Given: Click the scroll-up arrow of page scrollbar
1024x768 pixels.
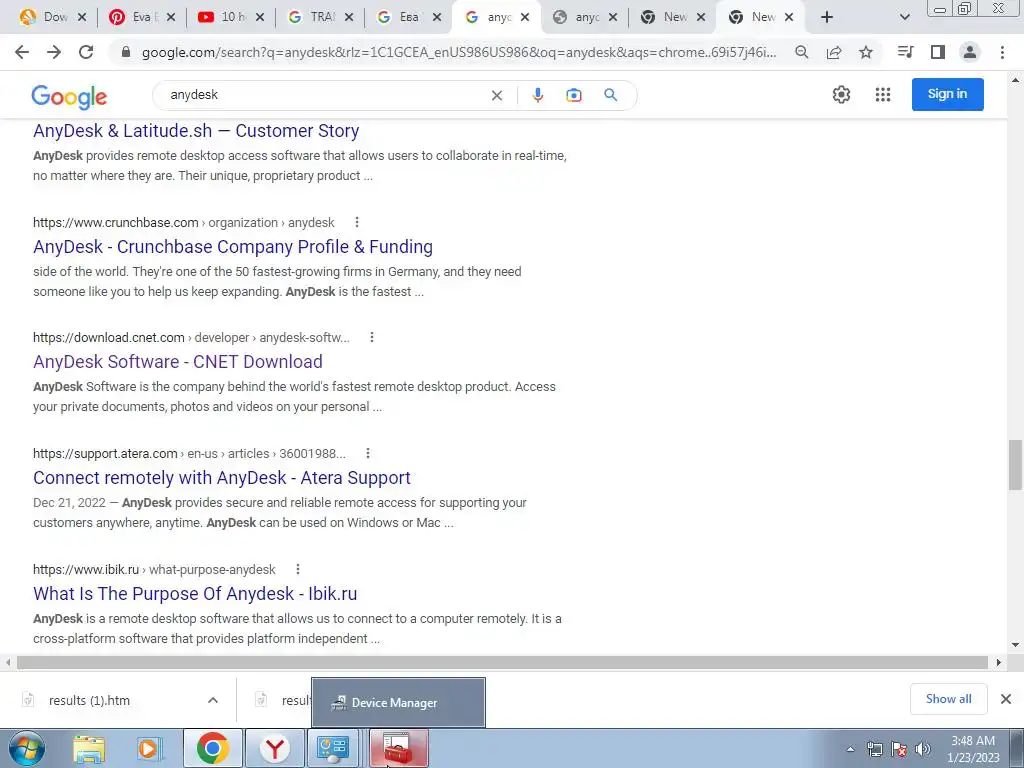Looking at the screenshot, I should click(1015, 80).
